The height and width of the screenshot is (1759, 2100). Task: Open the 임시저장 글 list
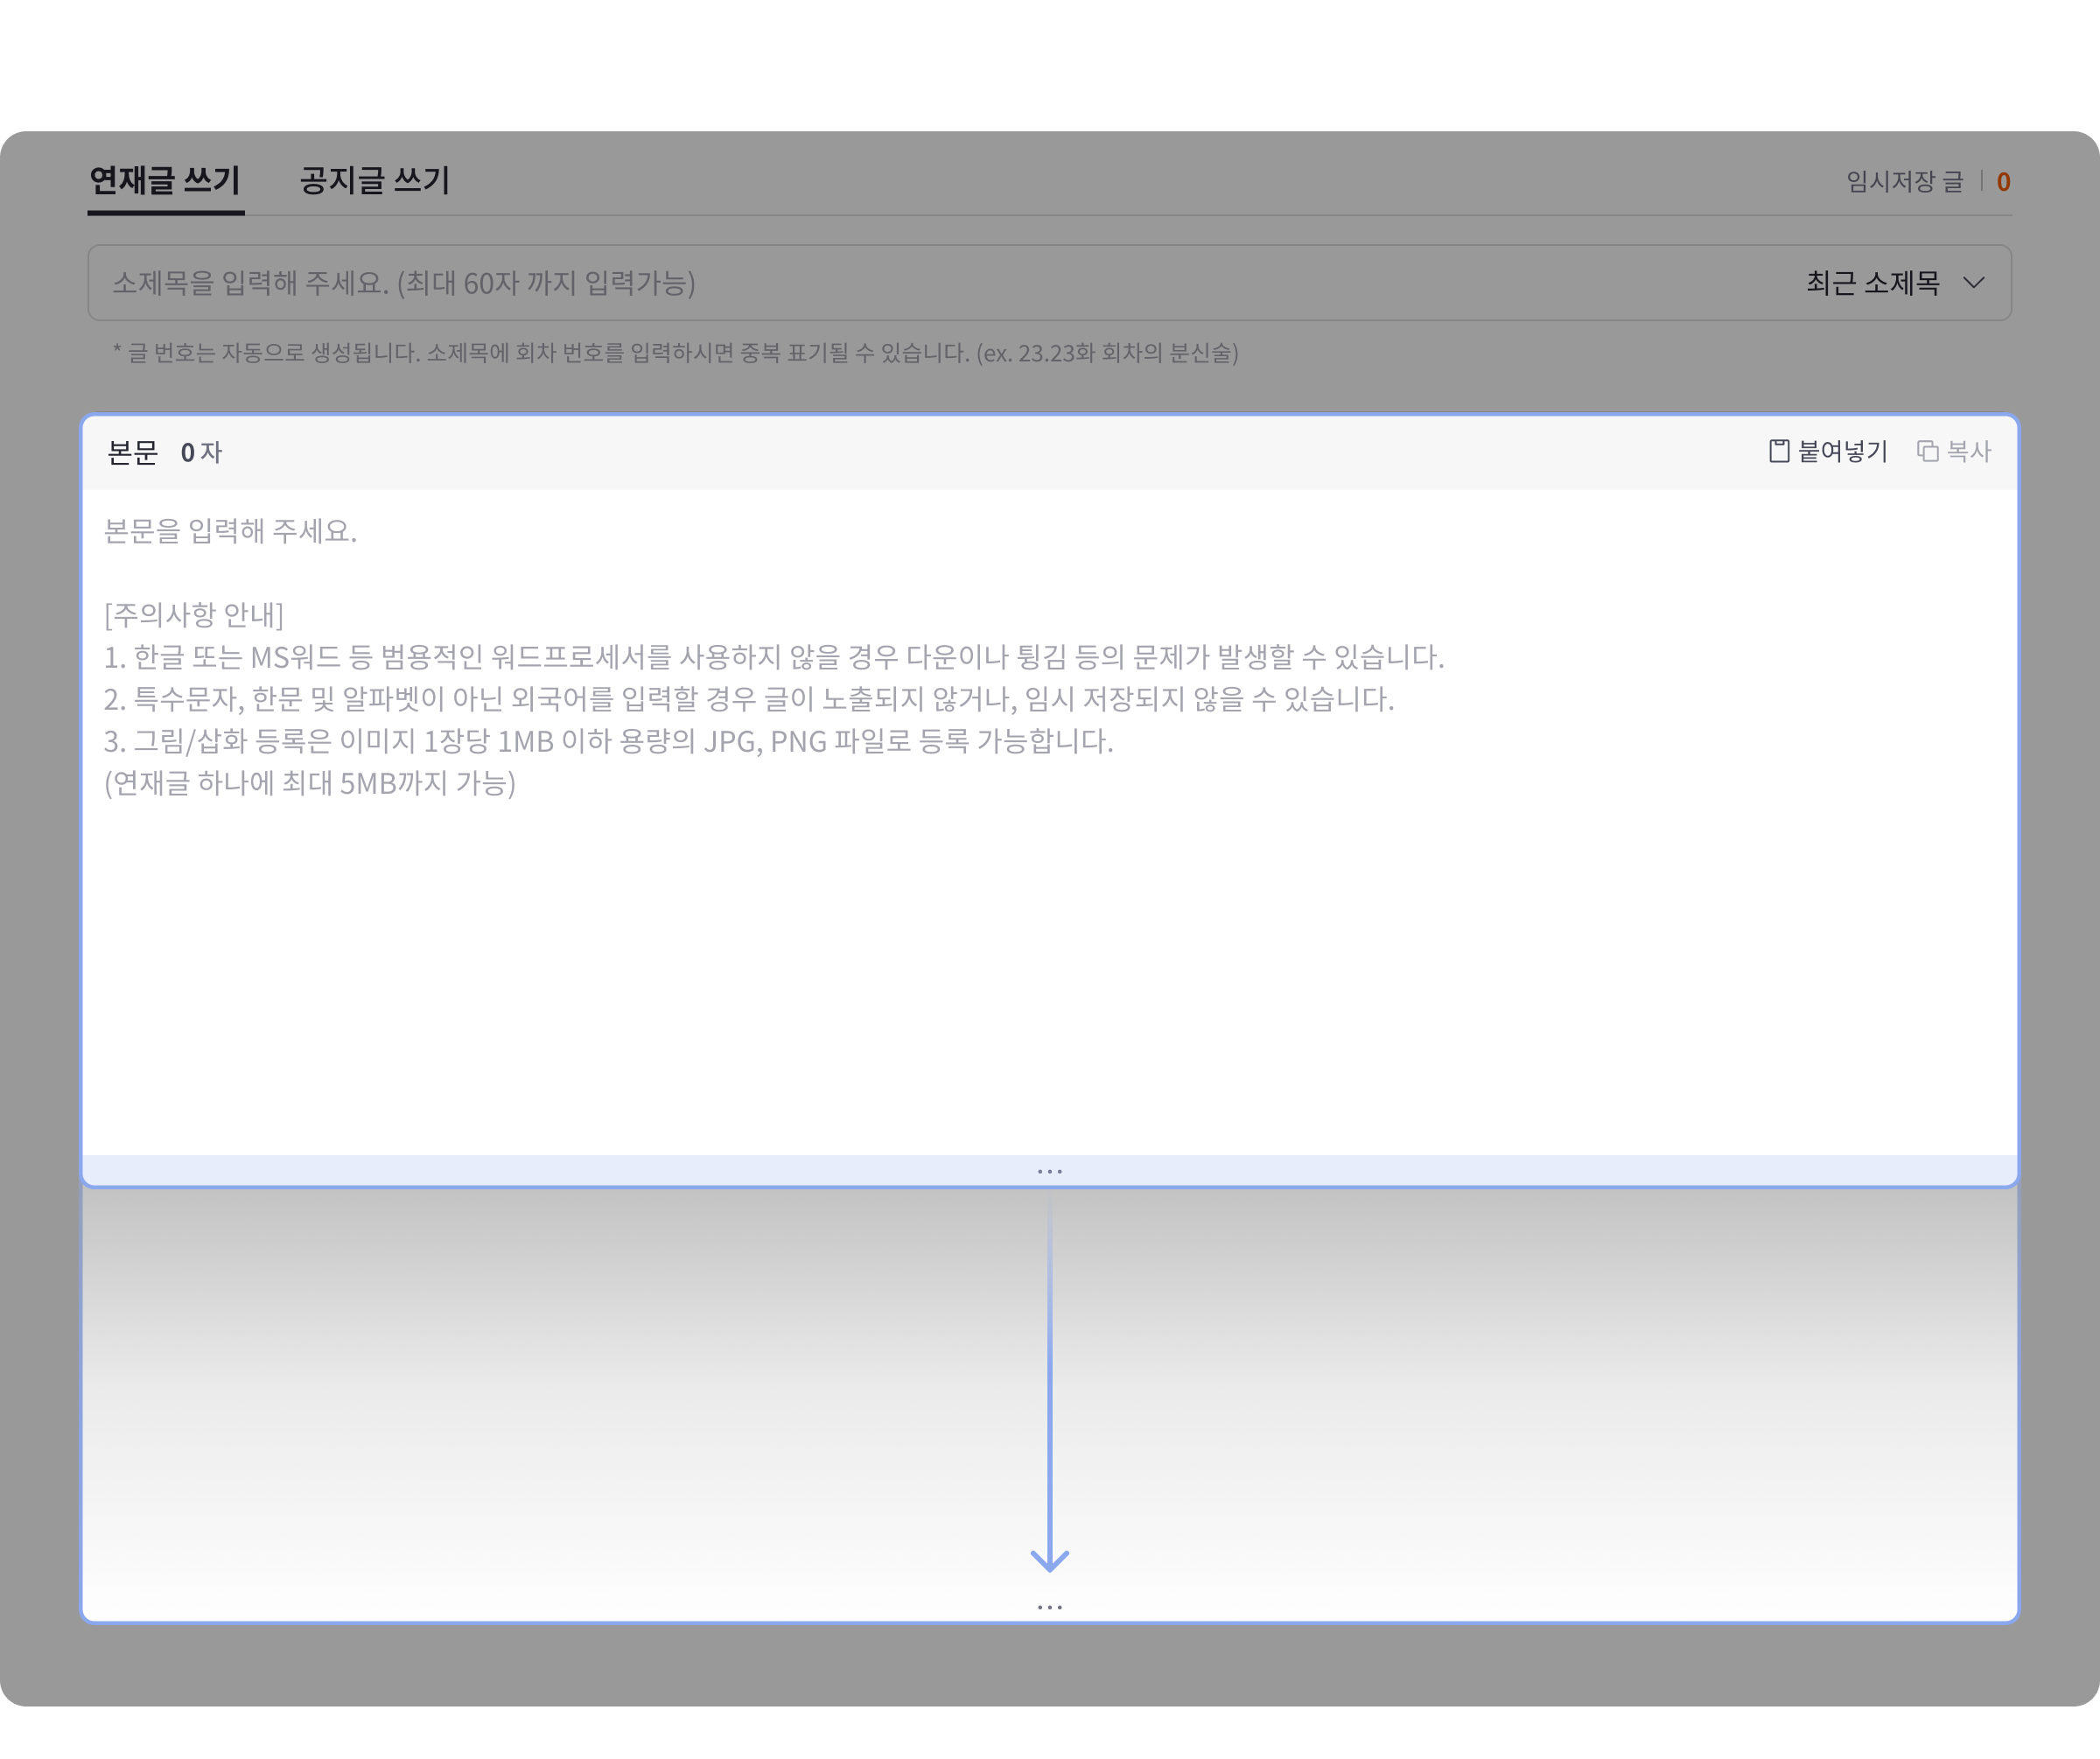pos(1904,182)
